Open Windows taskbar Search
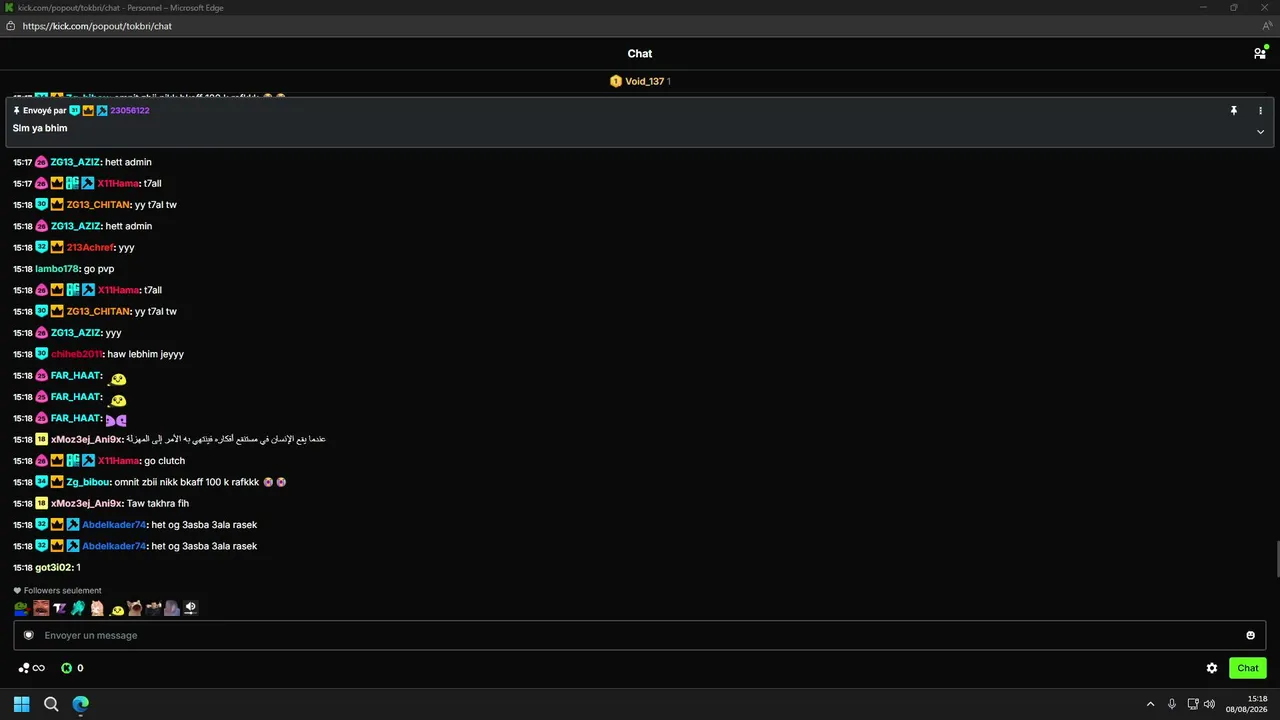Viewport: 1280px width, 720px height. [51, 704]
